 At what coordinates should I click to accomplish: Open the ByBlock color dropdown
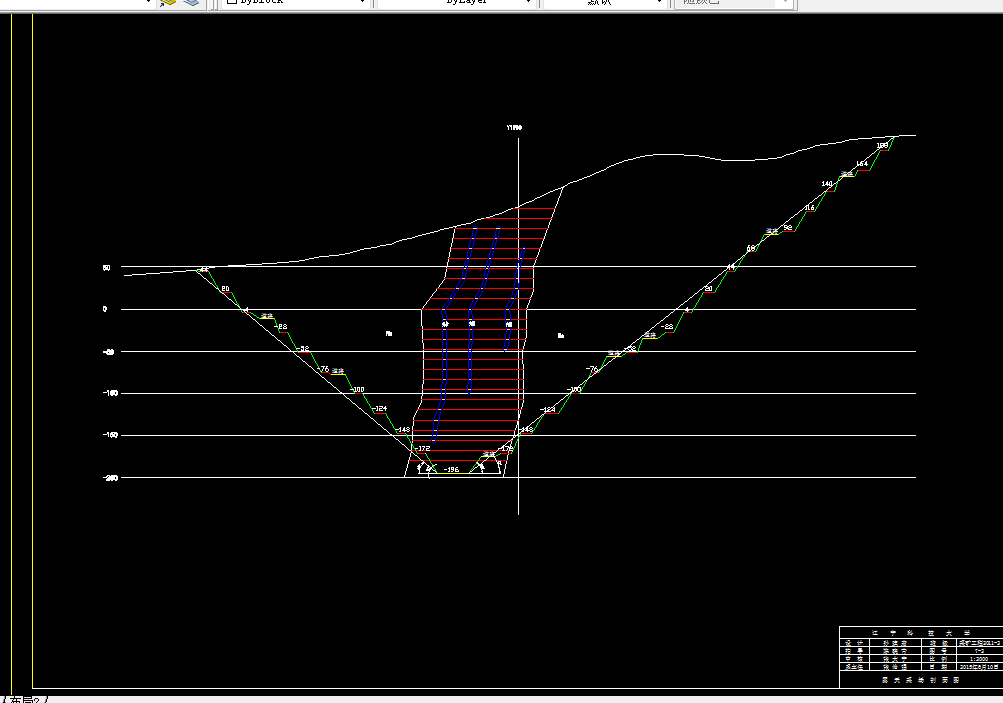click(296, 3)
